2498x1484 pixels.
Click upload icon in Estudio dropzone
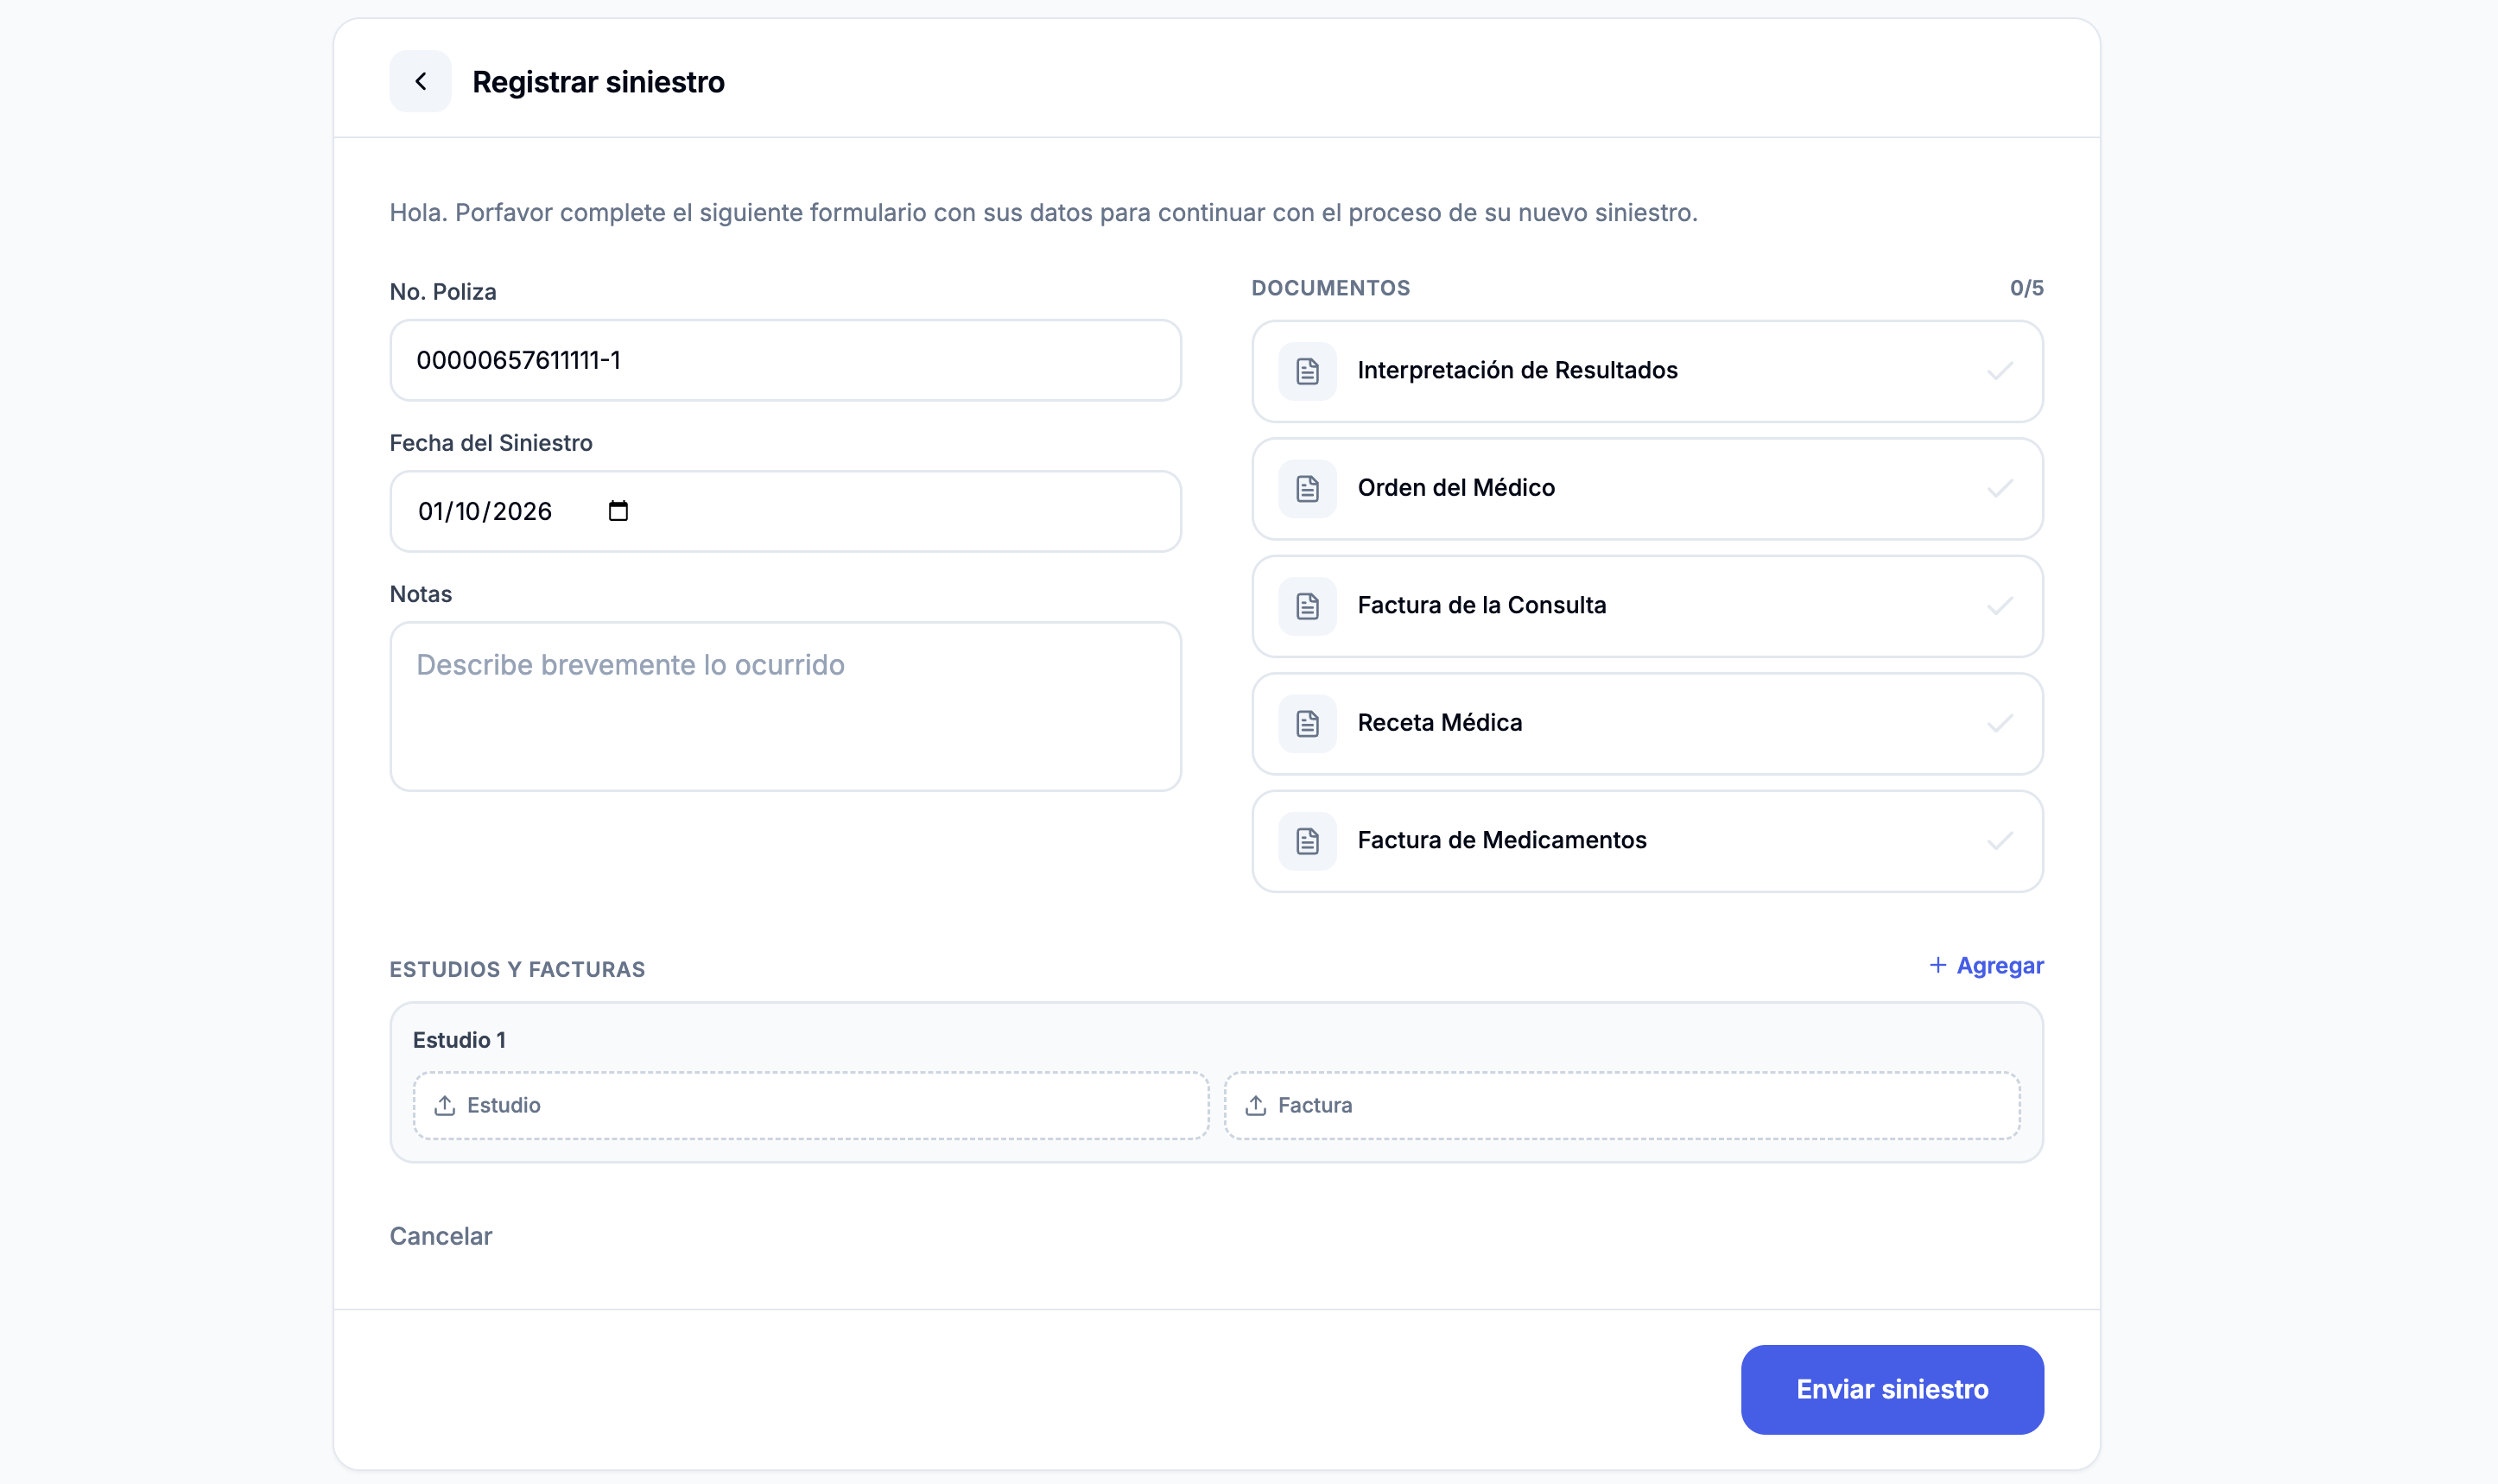pos(445,1105)
